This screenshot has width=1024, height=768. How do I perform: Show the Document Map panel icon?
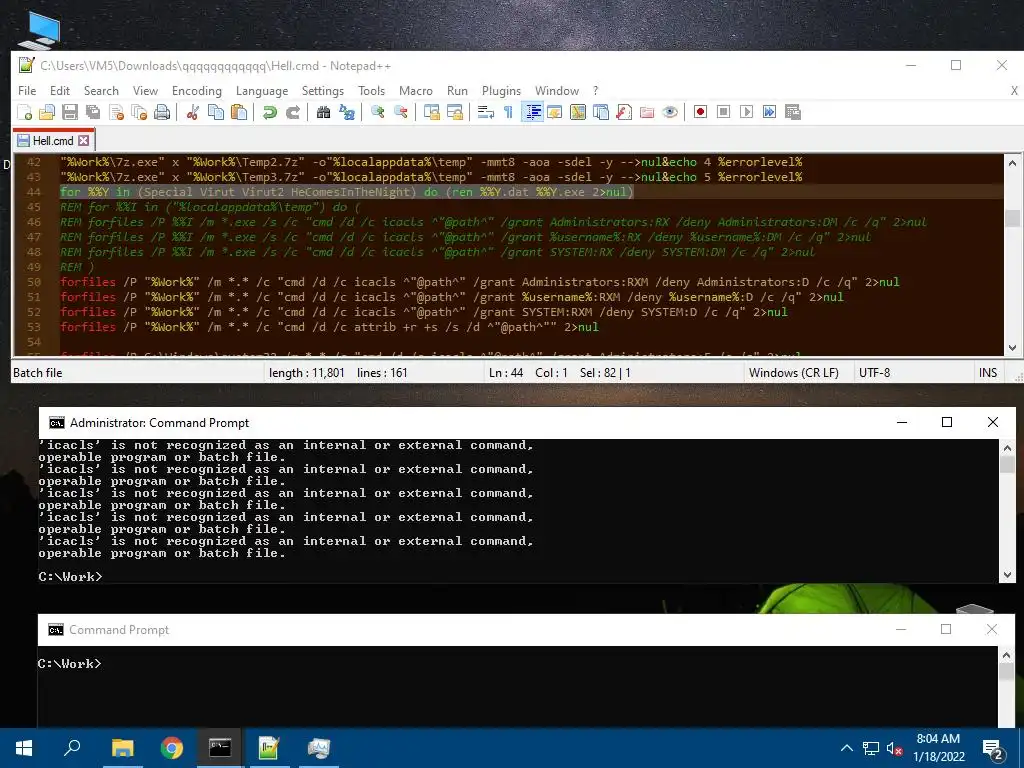pyautogui.click(x=577, y=112)
